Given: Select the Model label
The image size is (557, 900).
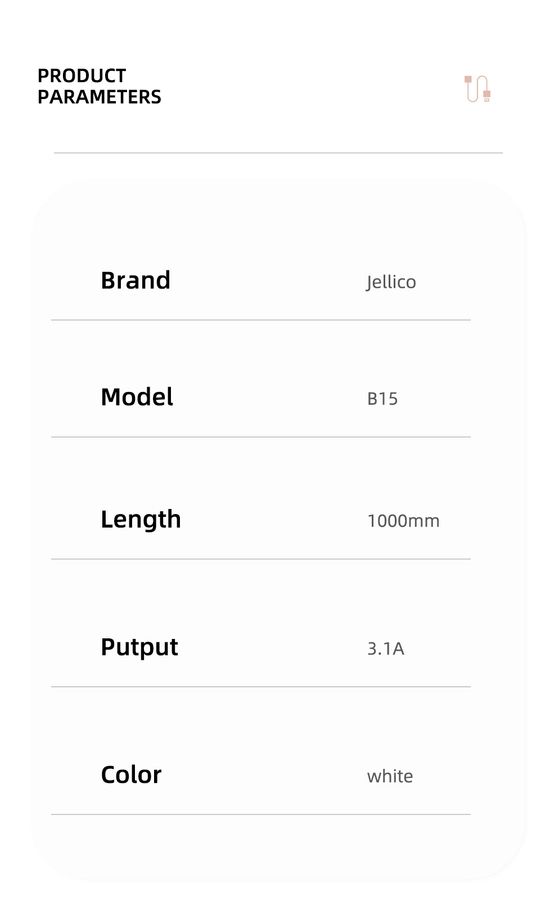Looking at the screenshot, I should point(137,397).
